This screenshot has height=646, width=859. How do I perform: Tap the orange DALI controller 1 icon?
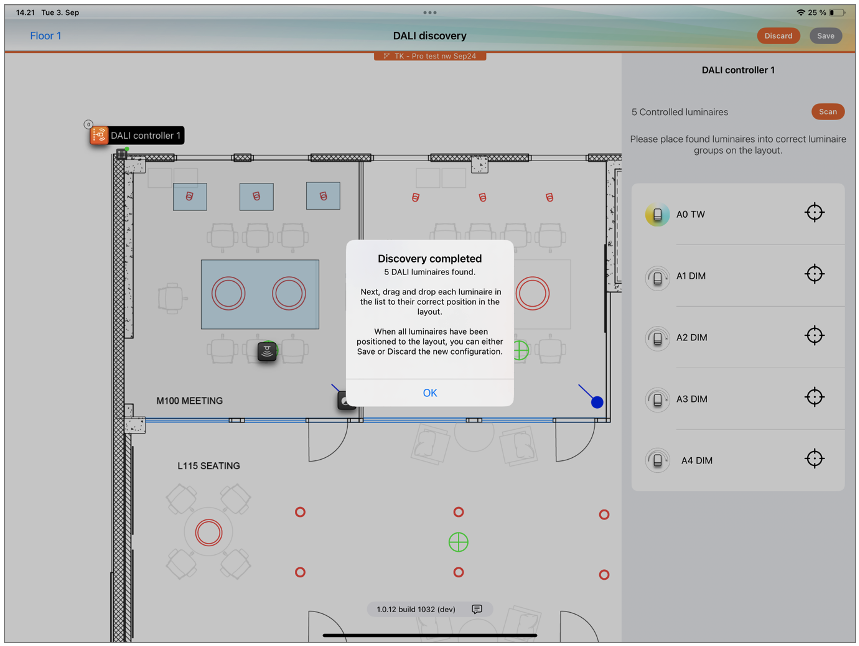pos(99,135)
